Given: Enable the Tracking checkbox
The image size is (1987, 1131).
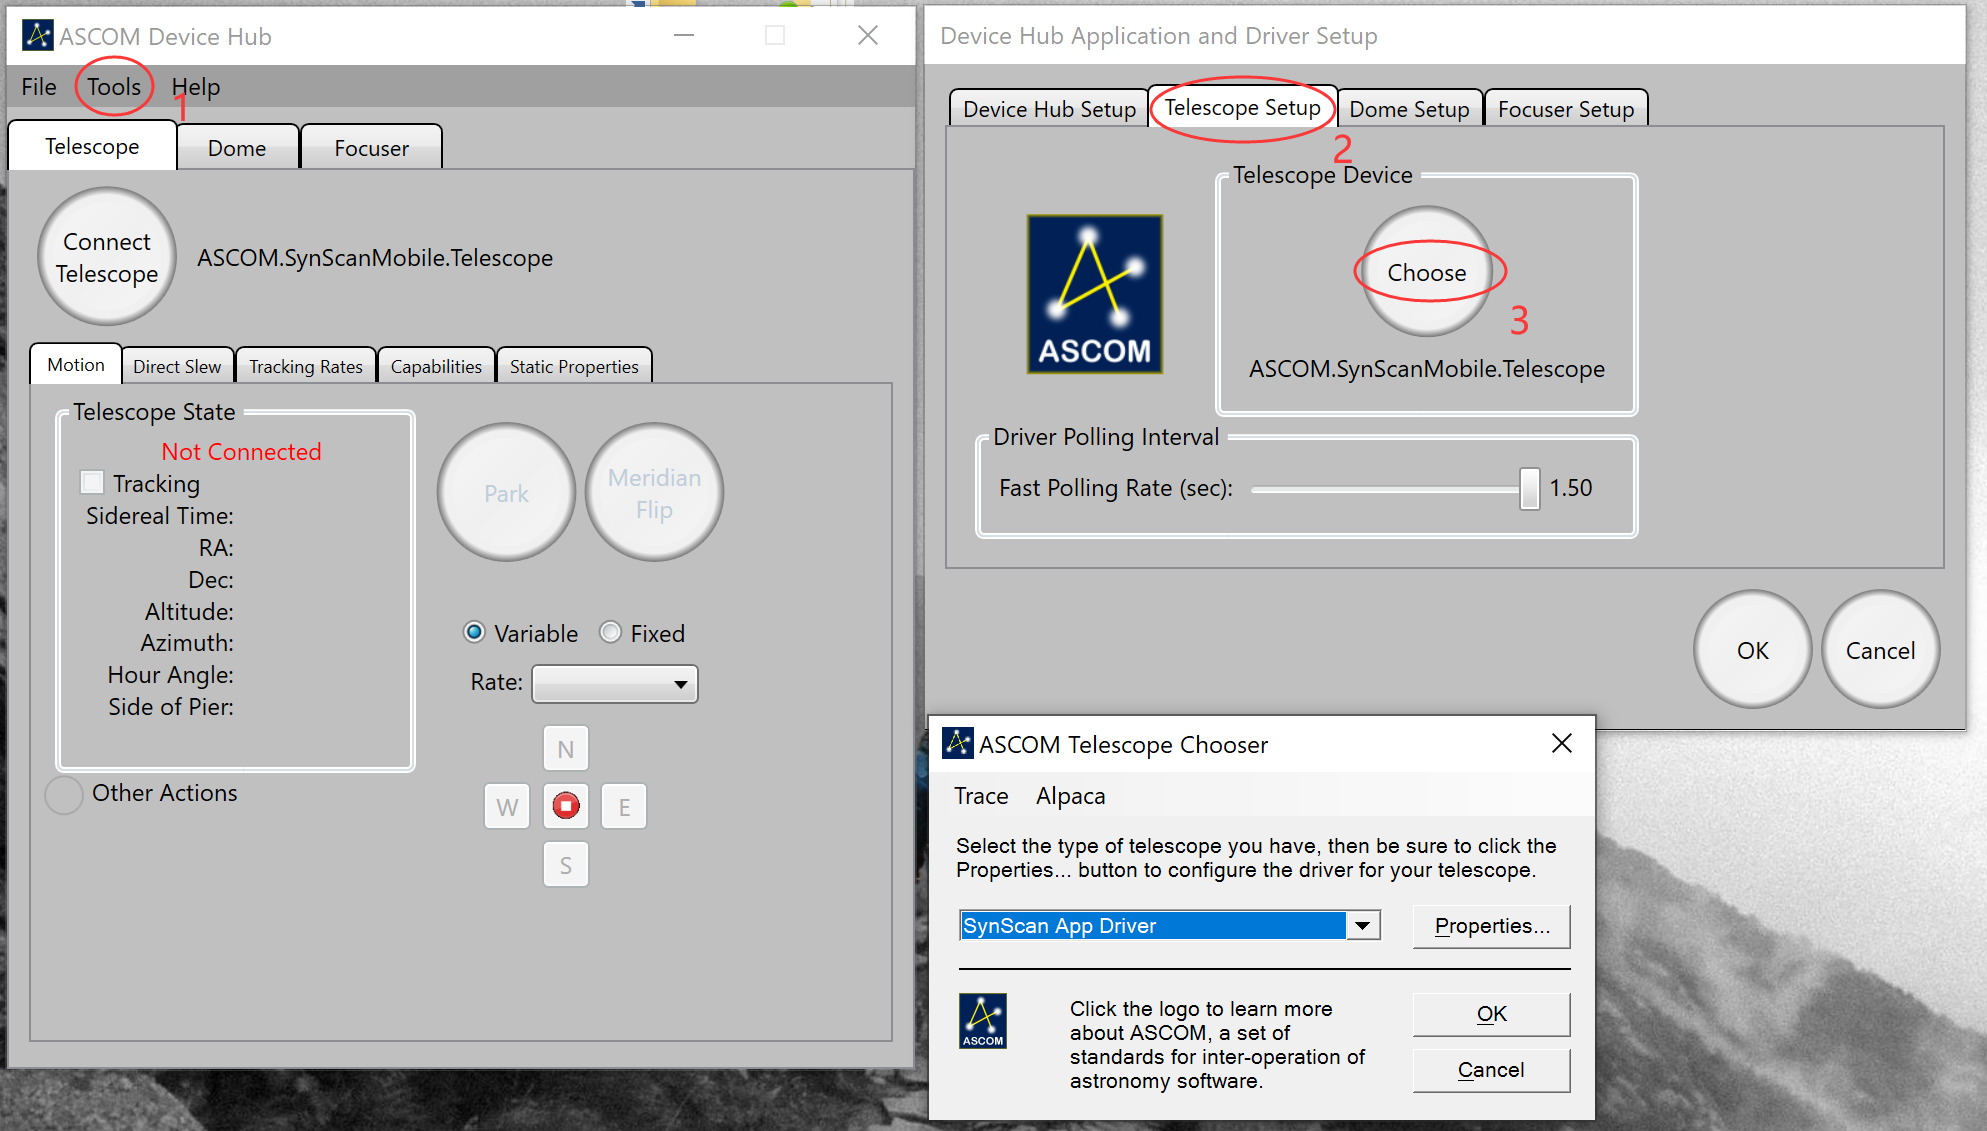Looking at the screenshot, I should [x=92, y=483].
